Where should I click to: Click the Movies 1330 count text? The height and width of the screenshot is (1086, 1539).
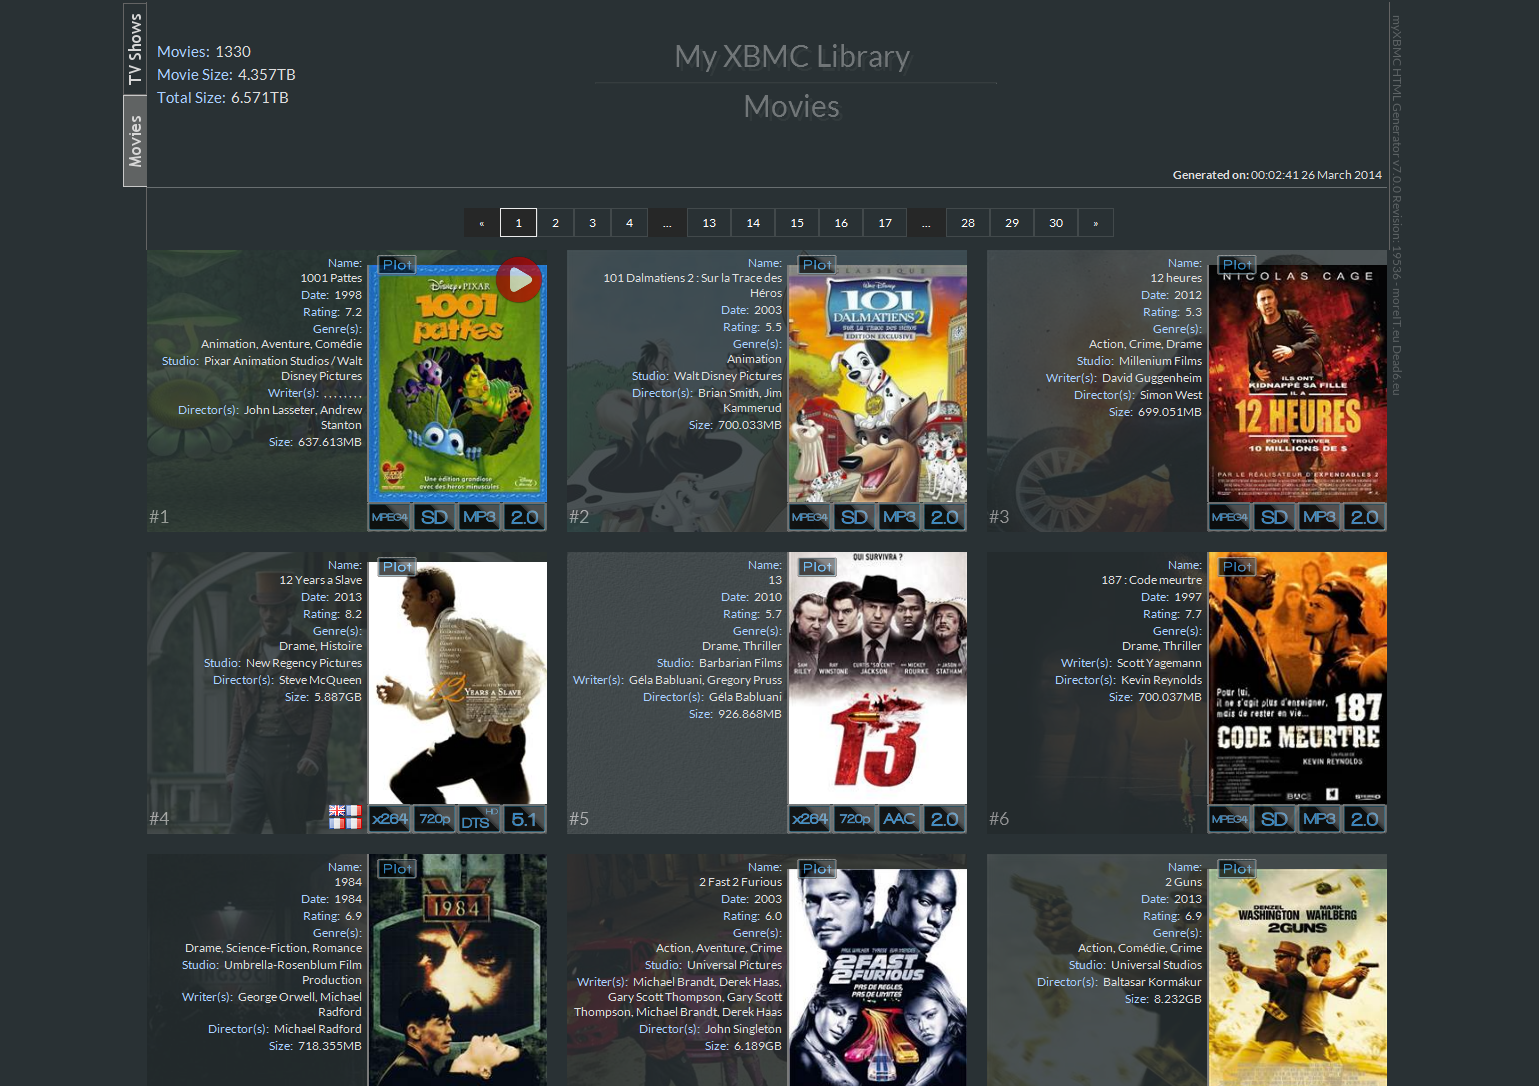pos(204,52)
